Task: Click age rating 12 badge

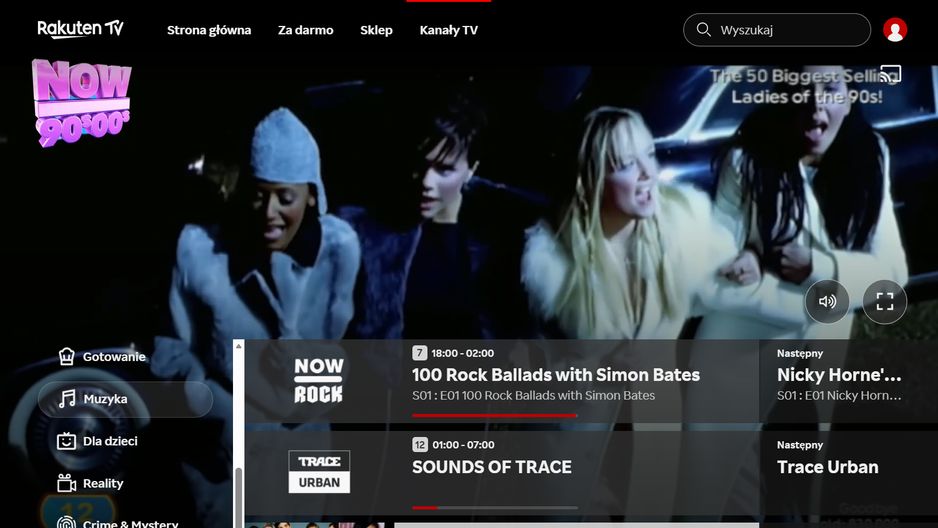Action: click(x=420, y=444)
